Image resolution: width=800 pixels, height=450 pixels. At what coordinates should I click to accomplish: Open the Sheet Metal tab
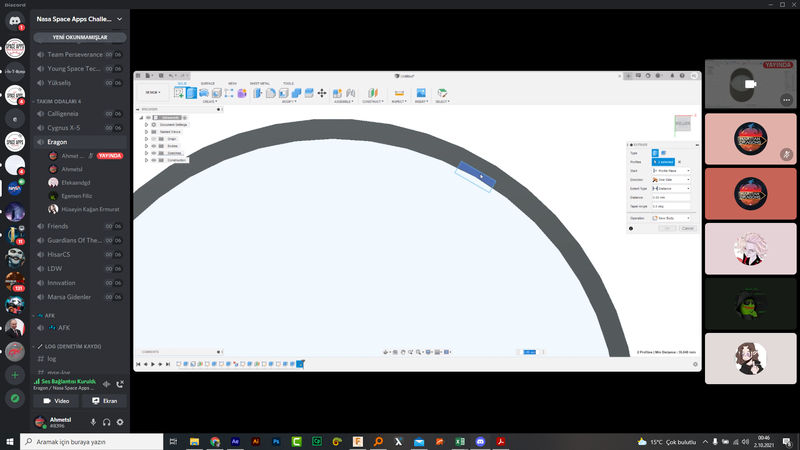pyautogui.click(x=260, y=83)
